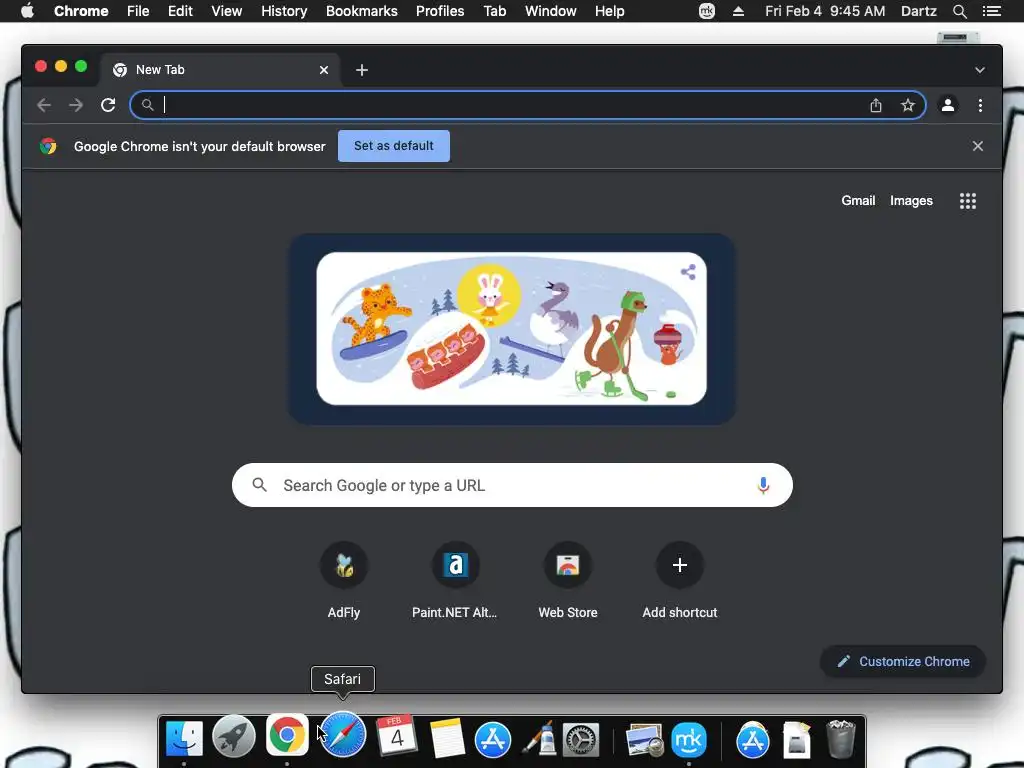Open Spotlight search in menu bar
1024x768 pixels.
[959, 11]
